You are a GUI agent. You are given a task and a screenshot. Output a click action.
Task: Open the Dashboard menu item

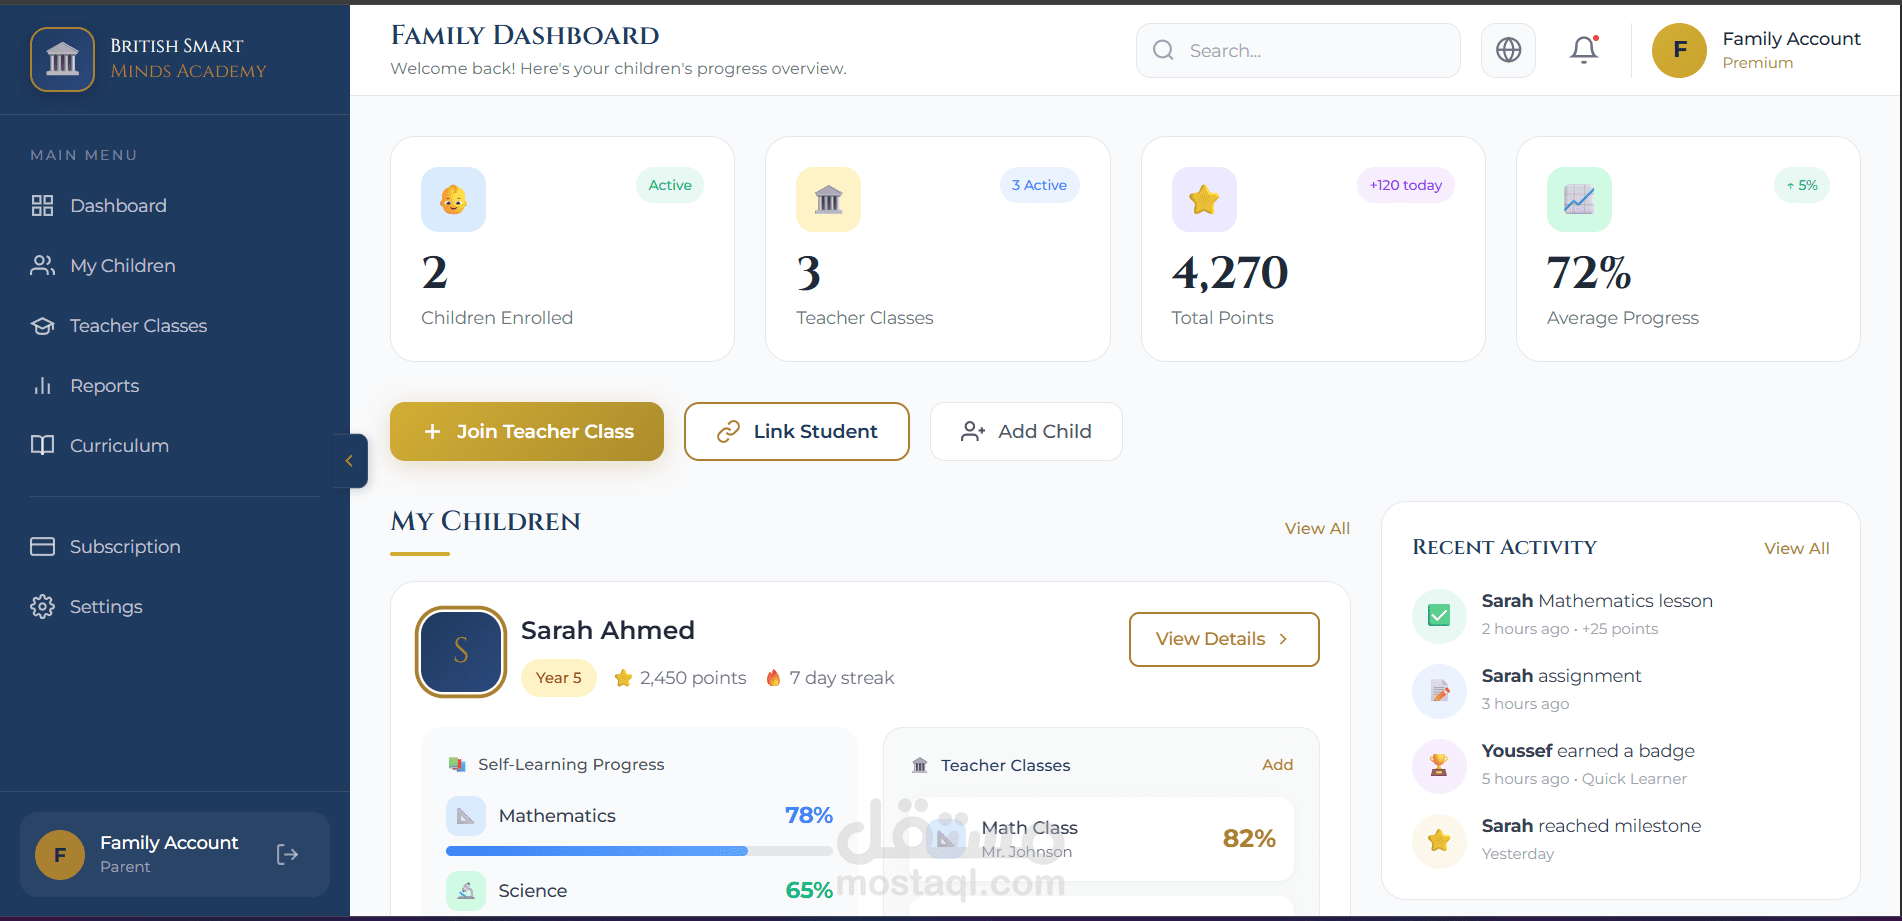(175, 206)
